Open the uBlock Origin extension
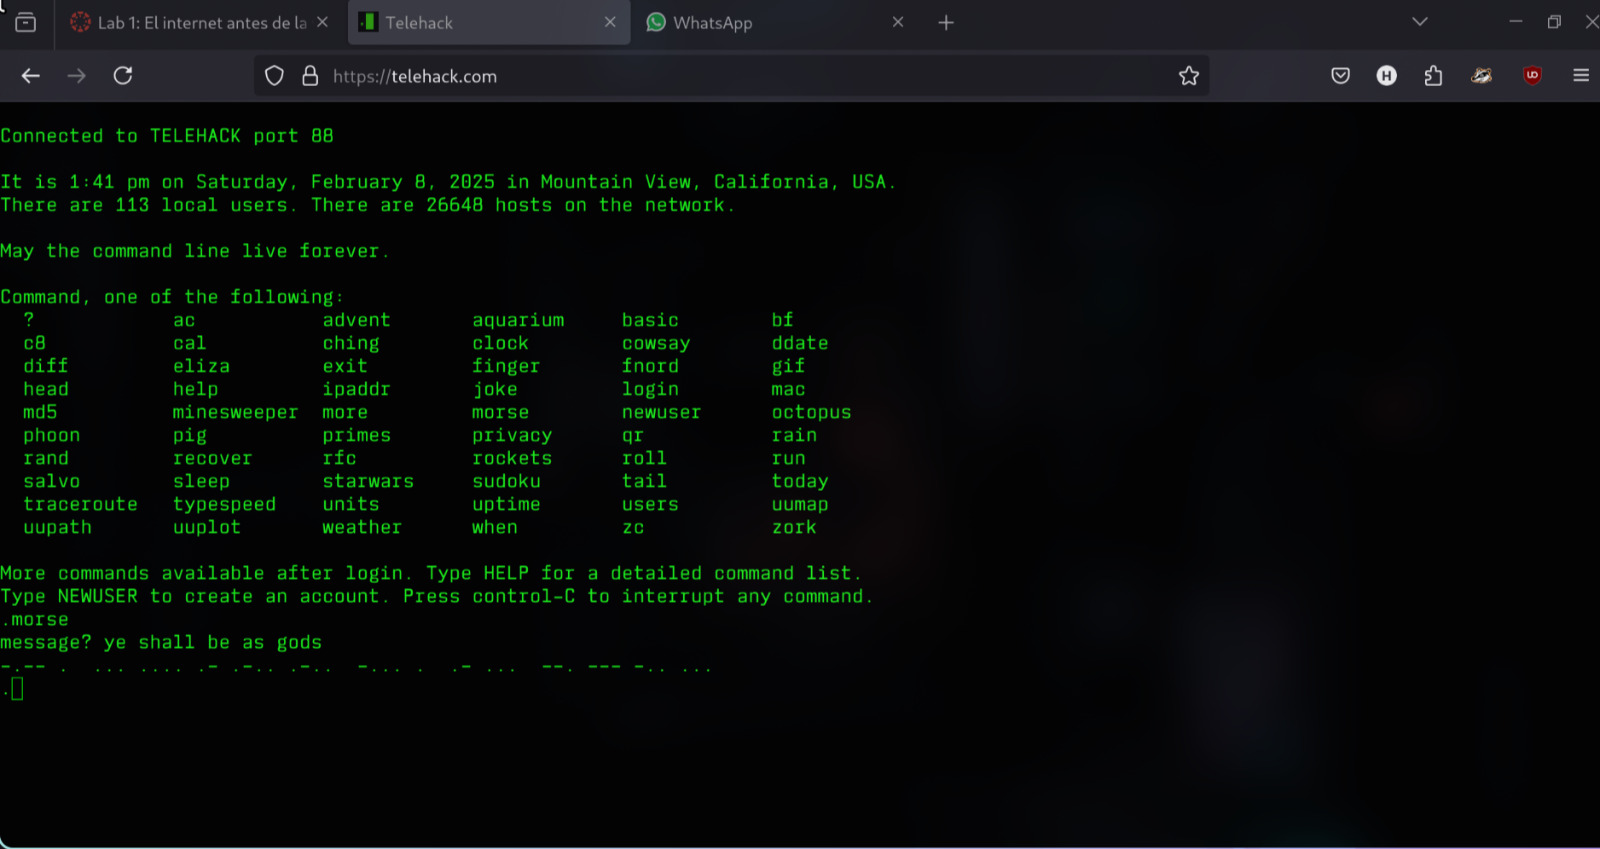Viewport: 1600px width, 849px height. (x=1532, y=76)
